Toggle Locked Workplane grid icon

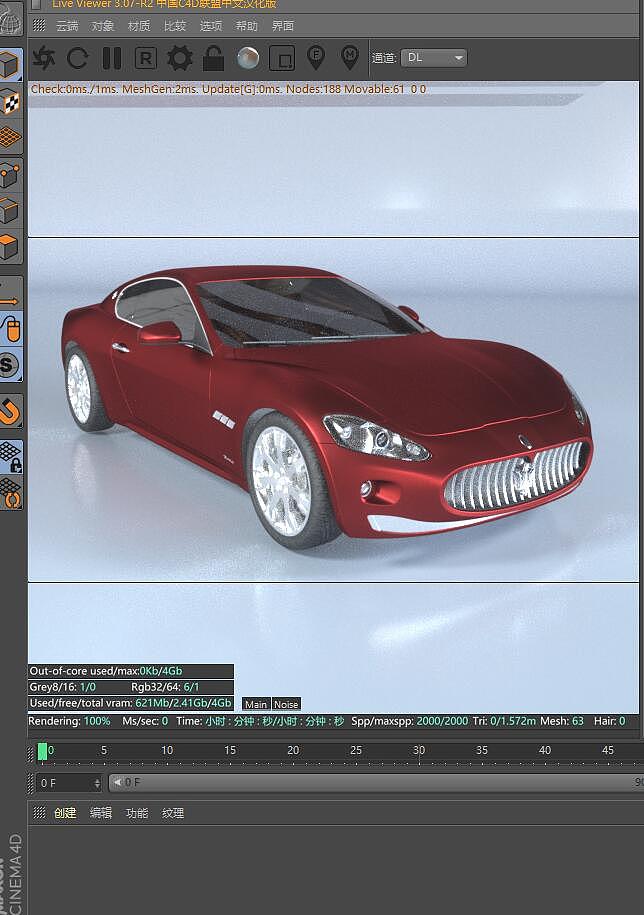tap(10, 456)
